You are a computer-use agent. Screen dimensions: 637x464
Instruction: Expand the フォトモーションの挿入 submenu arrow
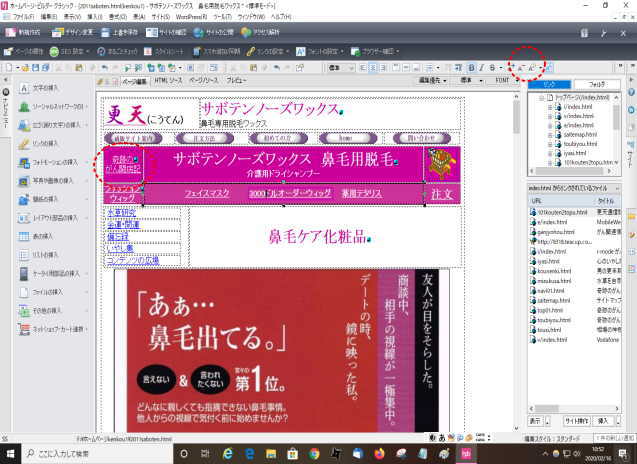[x=87, y=162]
